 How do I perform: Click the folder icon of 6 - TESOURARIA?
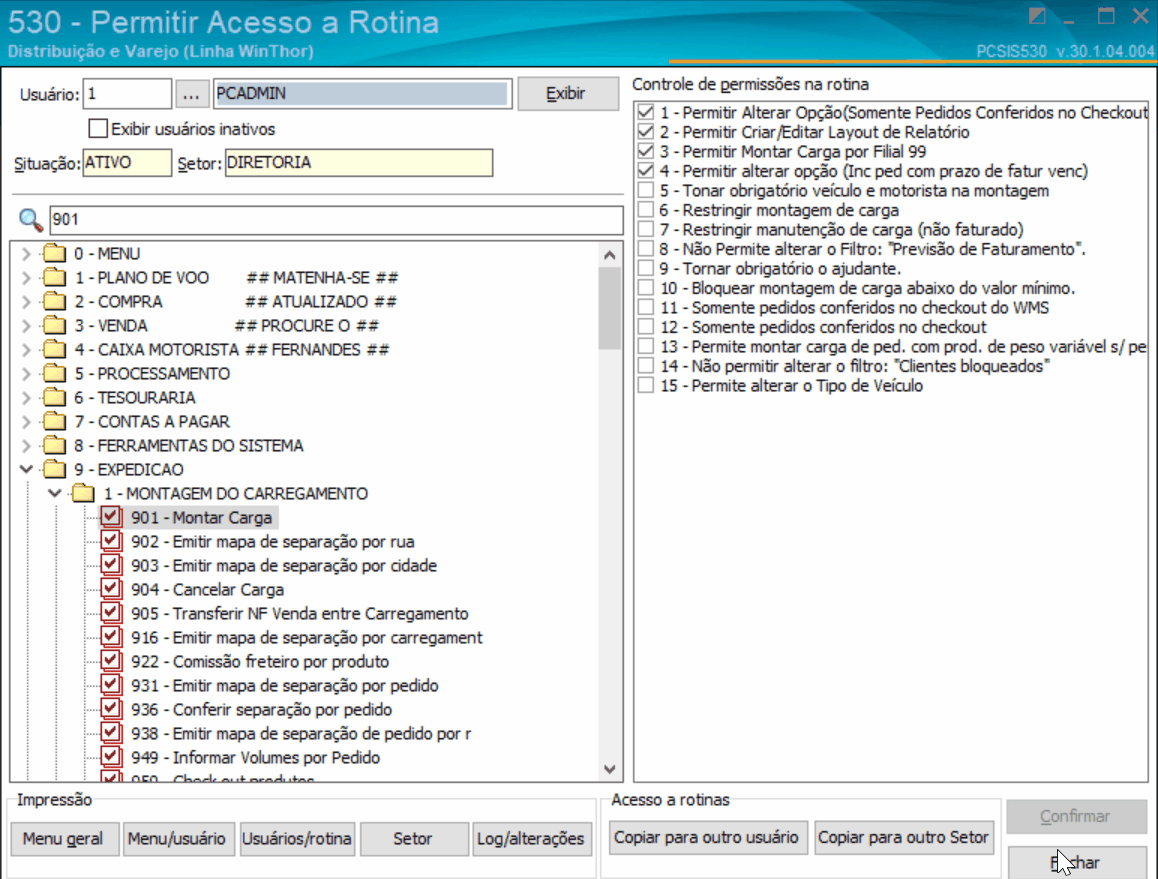pos(54,397)
